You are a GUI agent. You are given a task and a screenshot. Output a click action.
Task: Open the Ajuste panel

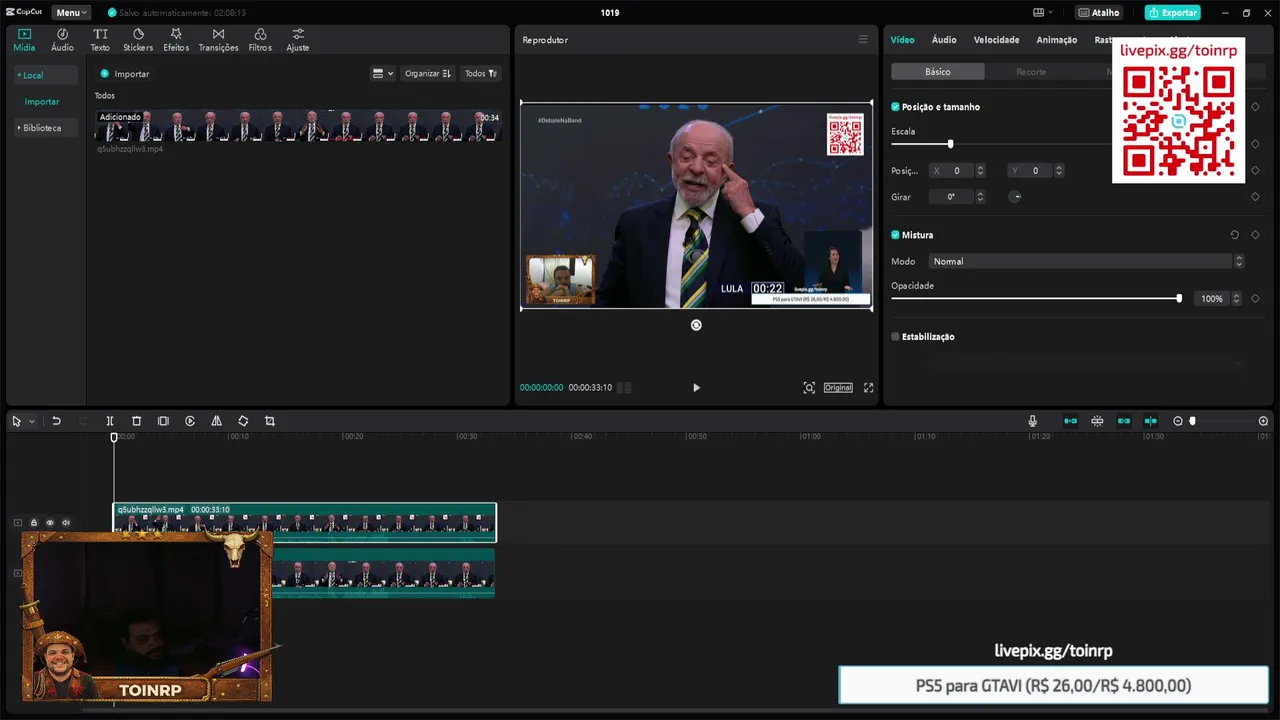298,40
